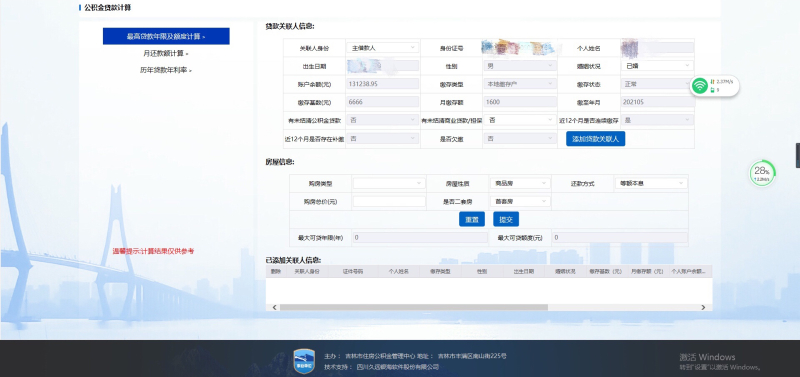
Task: Open the 历年贷款年利率 menu item
Action: (x=166, y=70)
